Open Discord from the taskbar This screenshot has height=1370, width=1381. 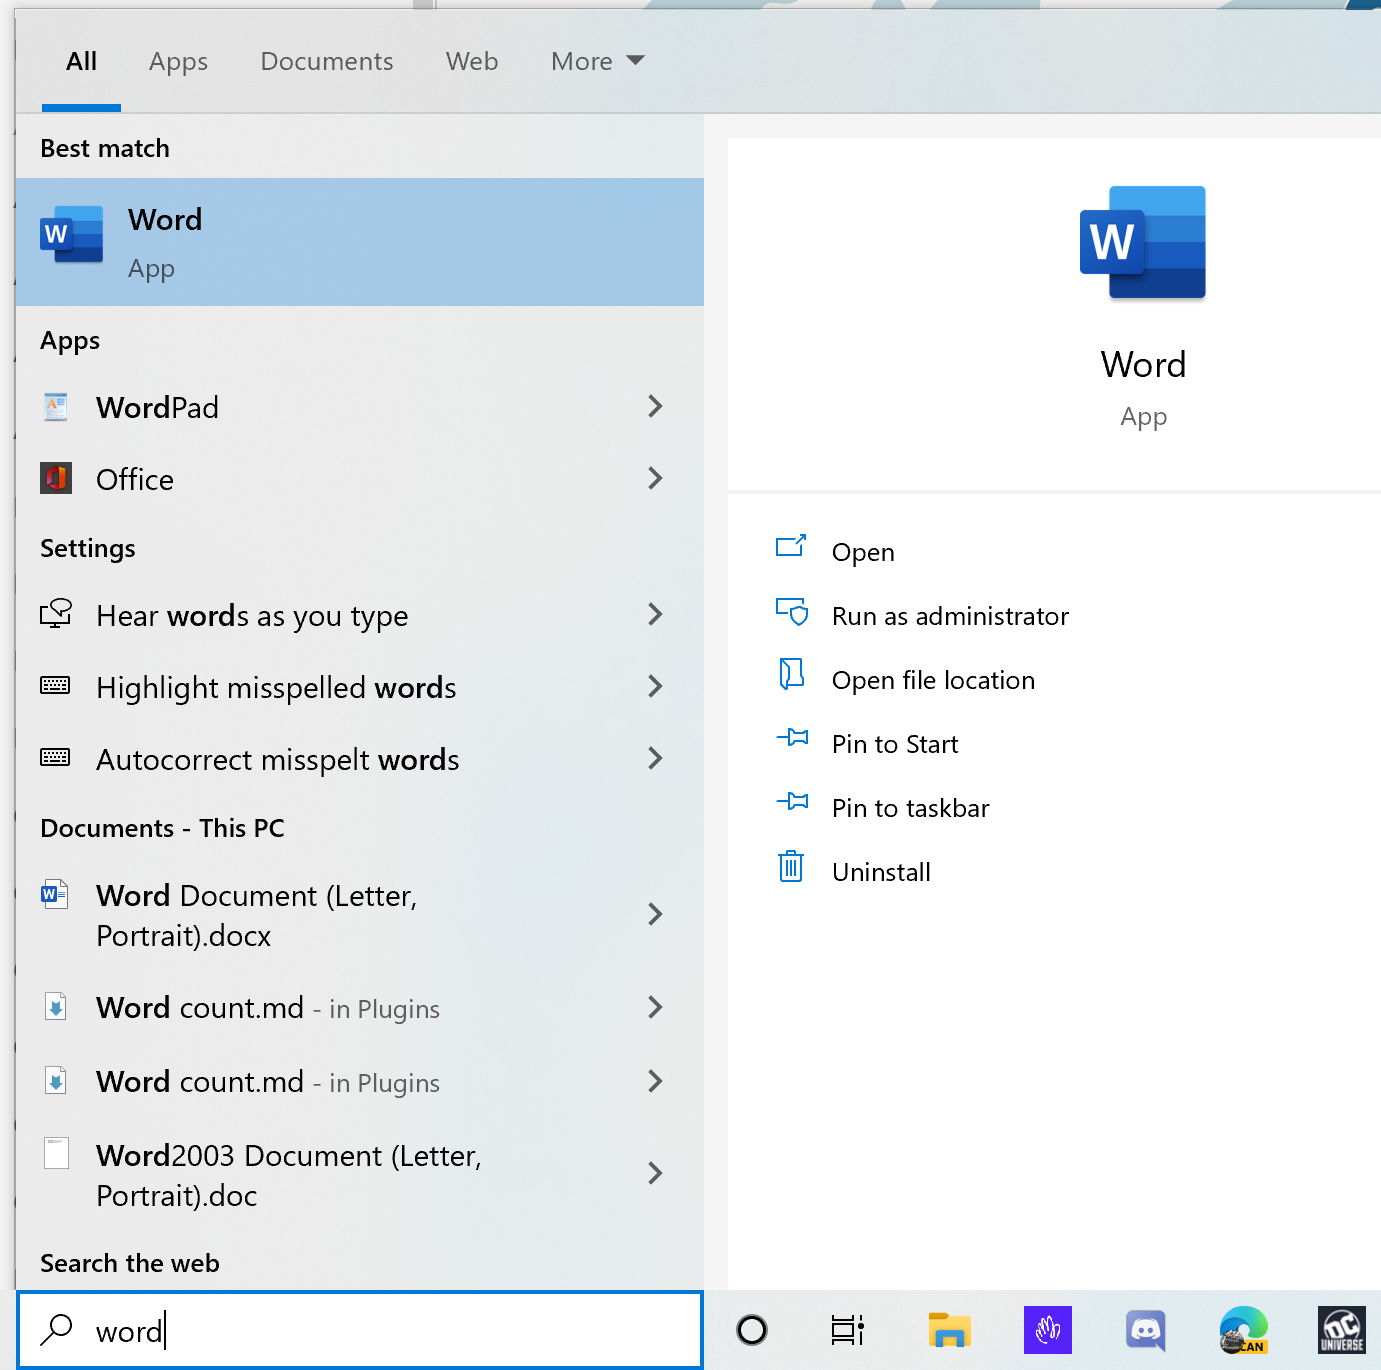pos(1146,1330)
